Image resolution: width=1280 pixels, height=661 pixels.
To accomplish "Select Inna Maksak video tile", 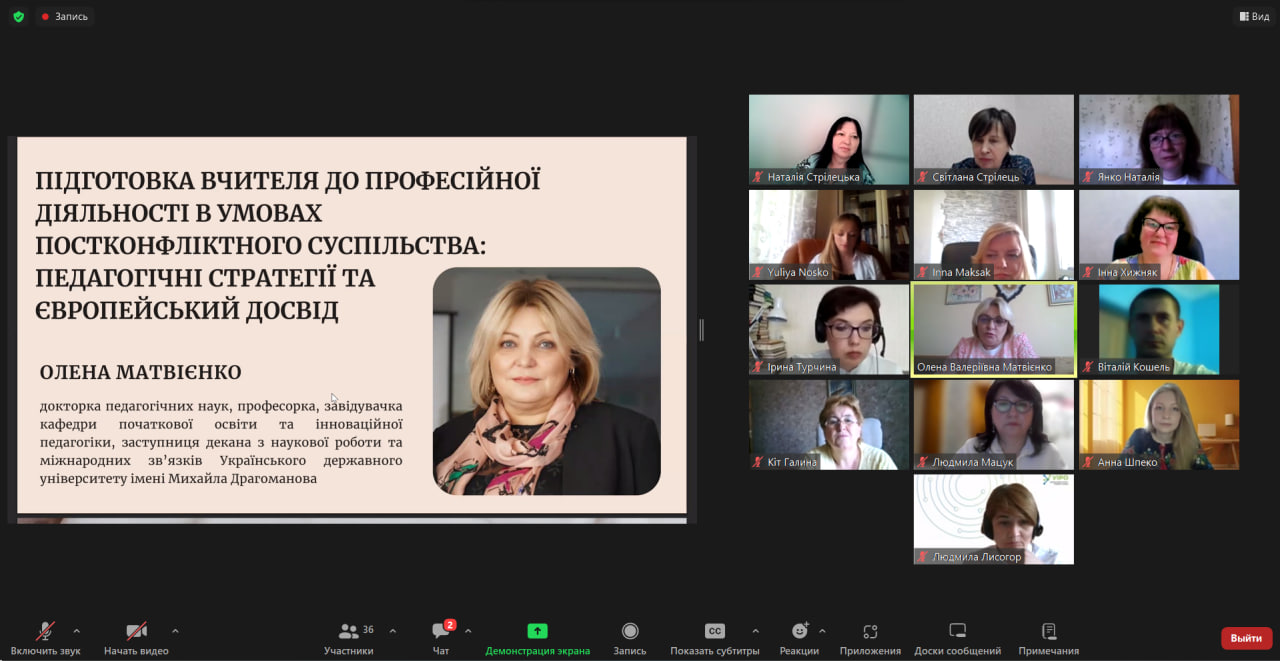I will click(994, 235).
